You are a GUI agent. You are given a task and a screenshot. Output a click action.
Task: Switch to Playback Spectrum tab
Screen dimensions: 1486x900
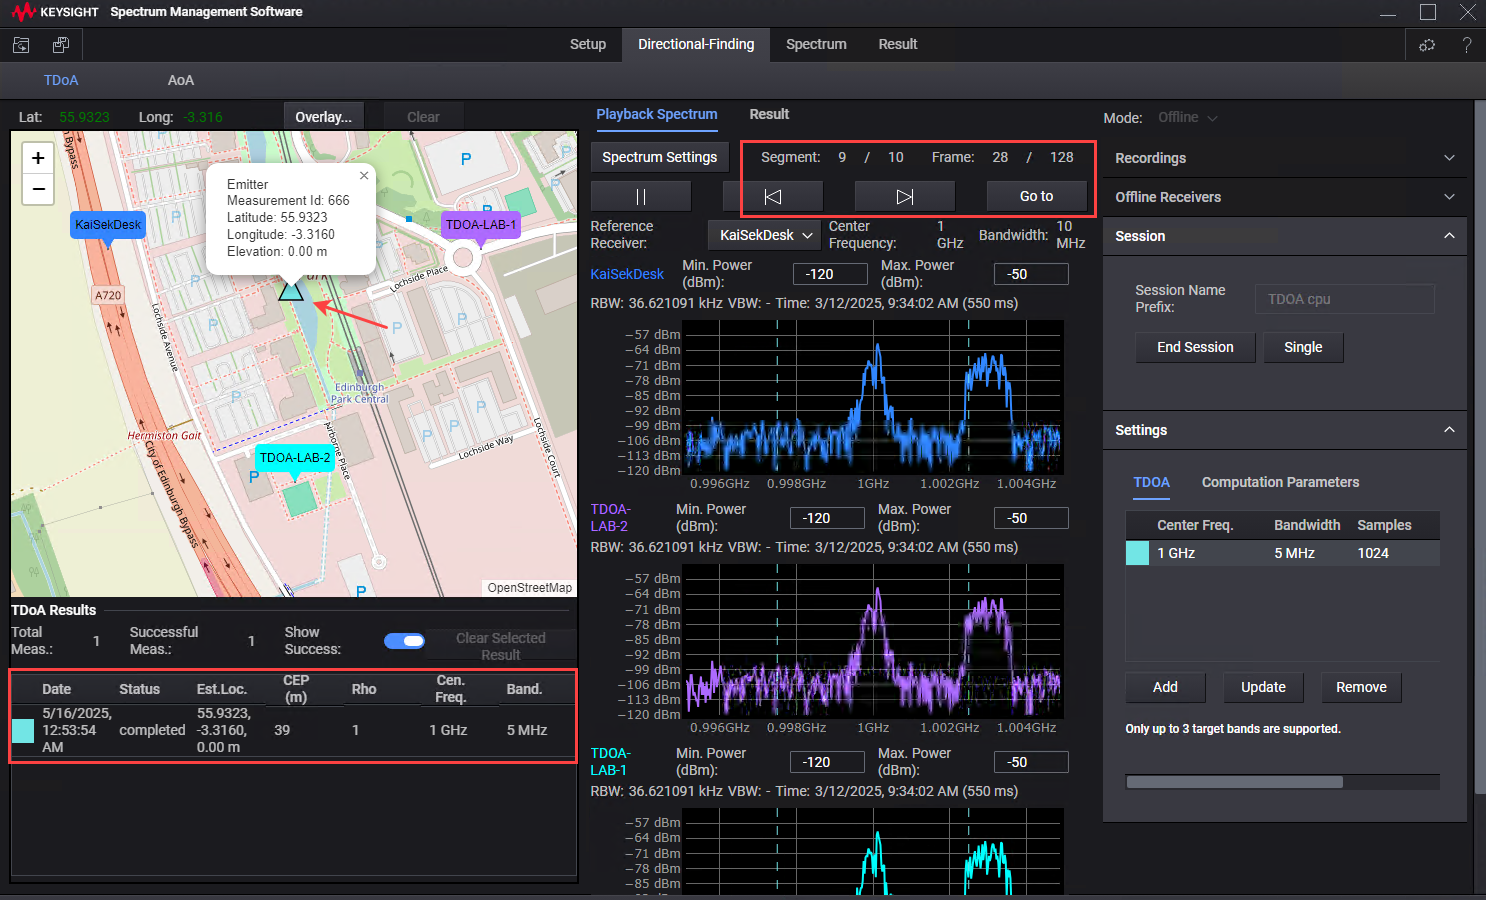[x=657, y=115]
